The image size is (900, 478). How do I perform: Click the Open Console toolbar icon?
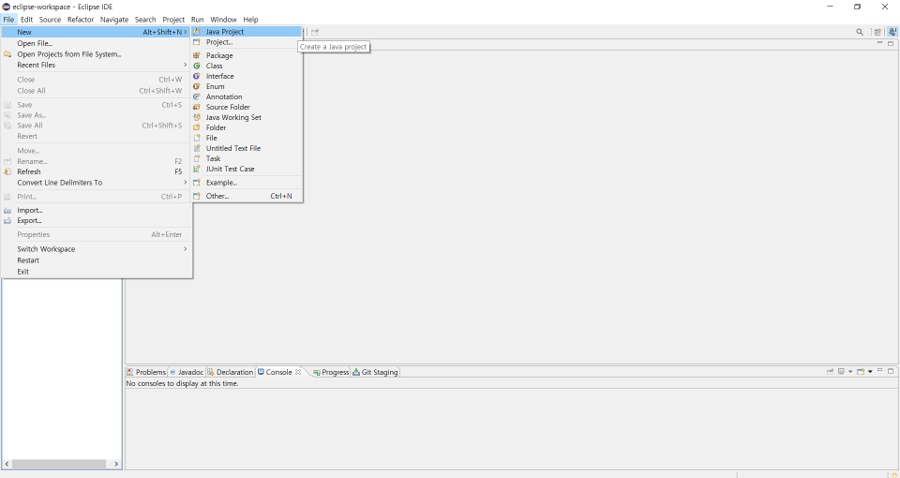click(x=860, y=372)
